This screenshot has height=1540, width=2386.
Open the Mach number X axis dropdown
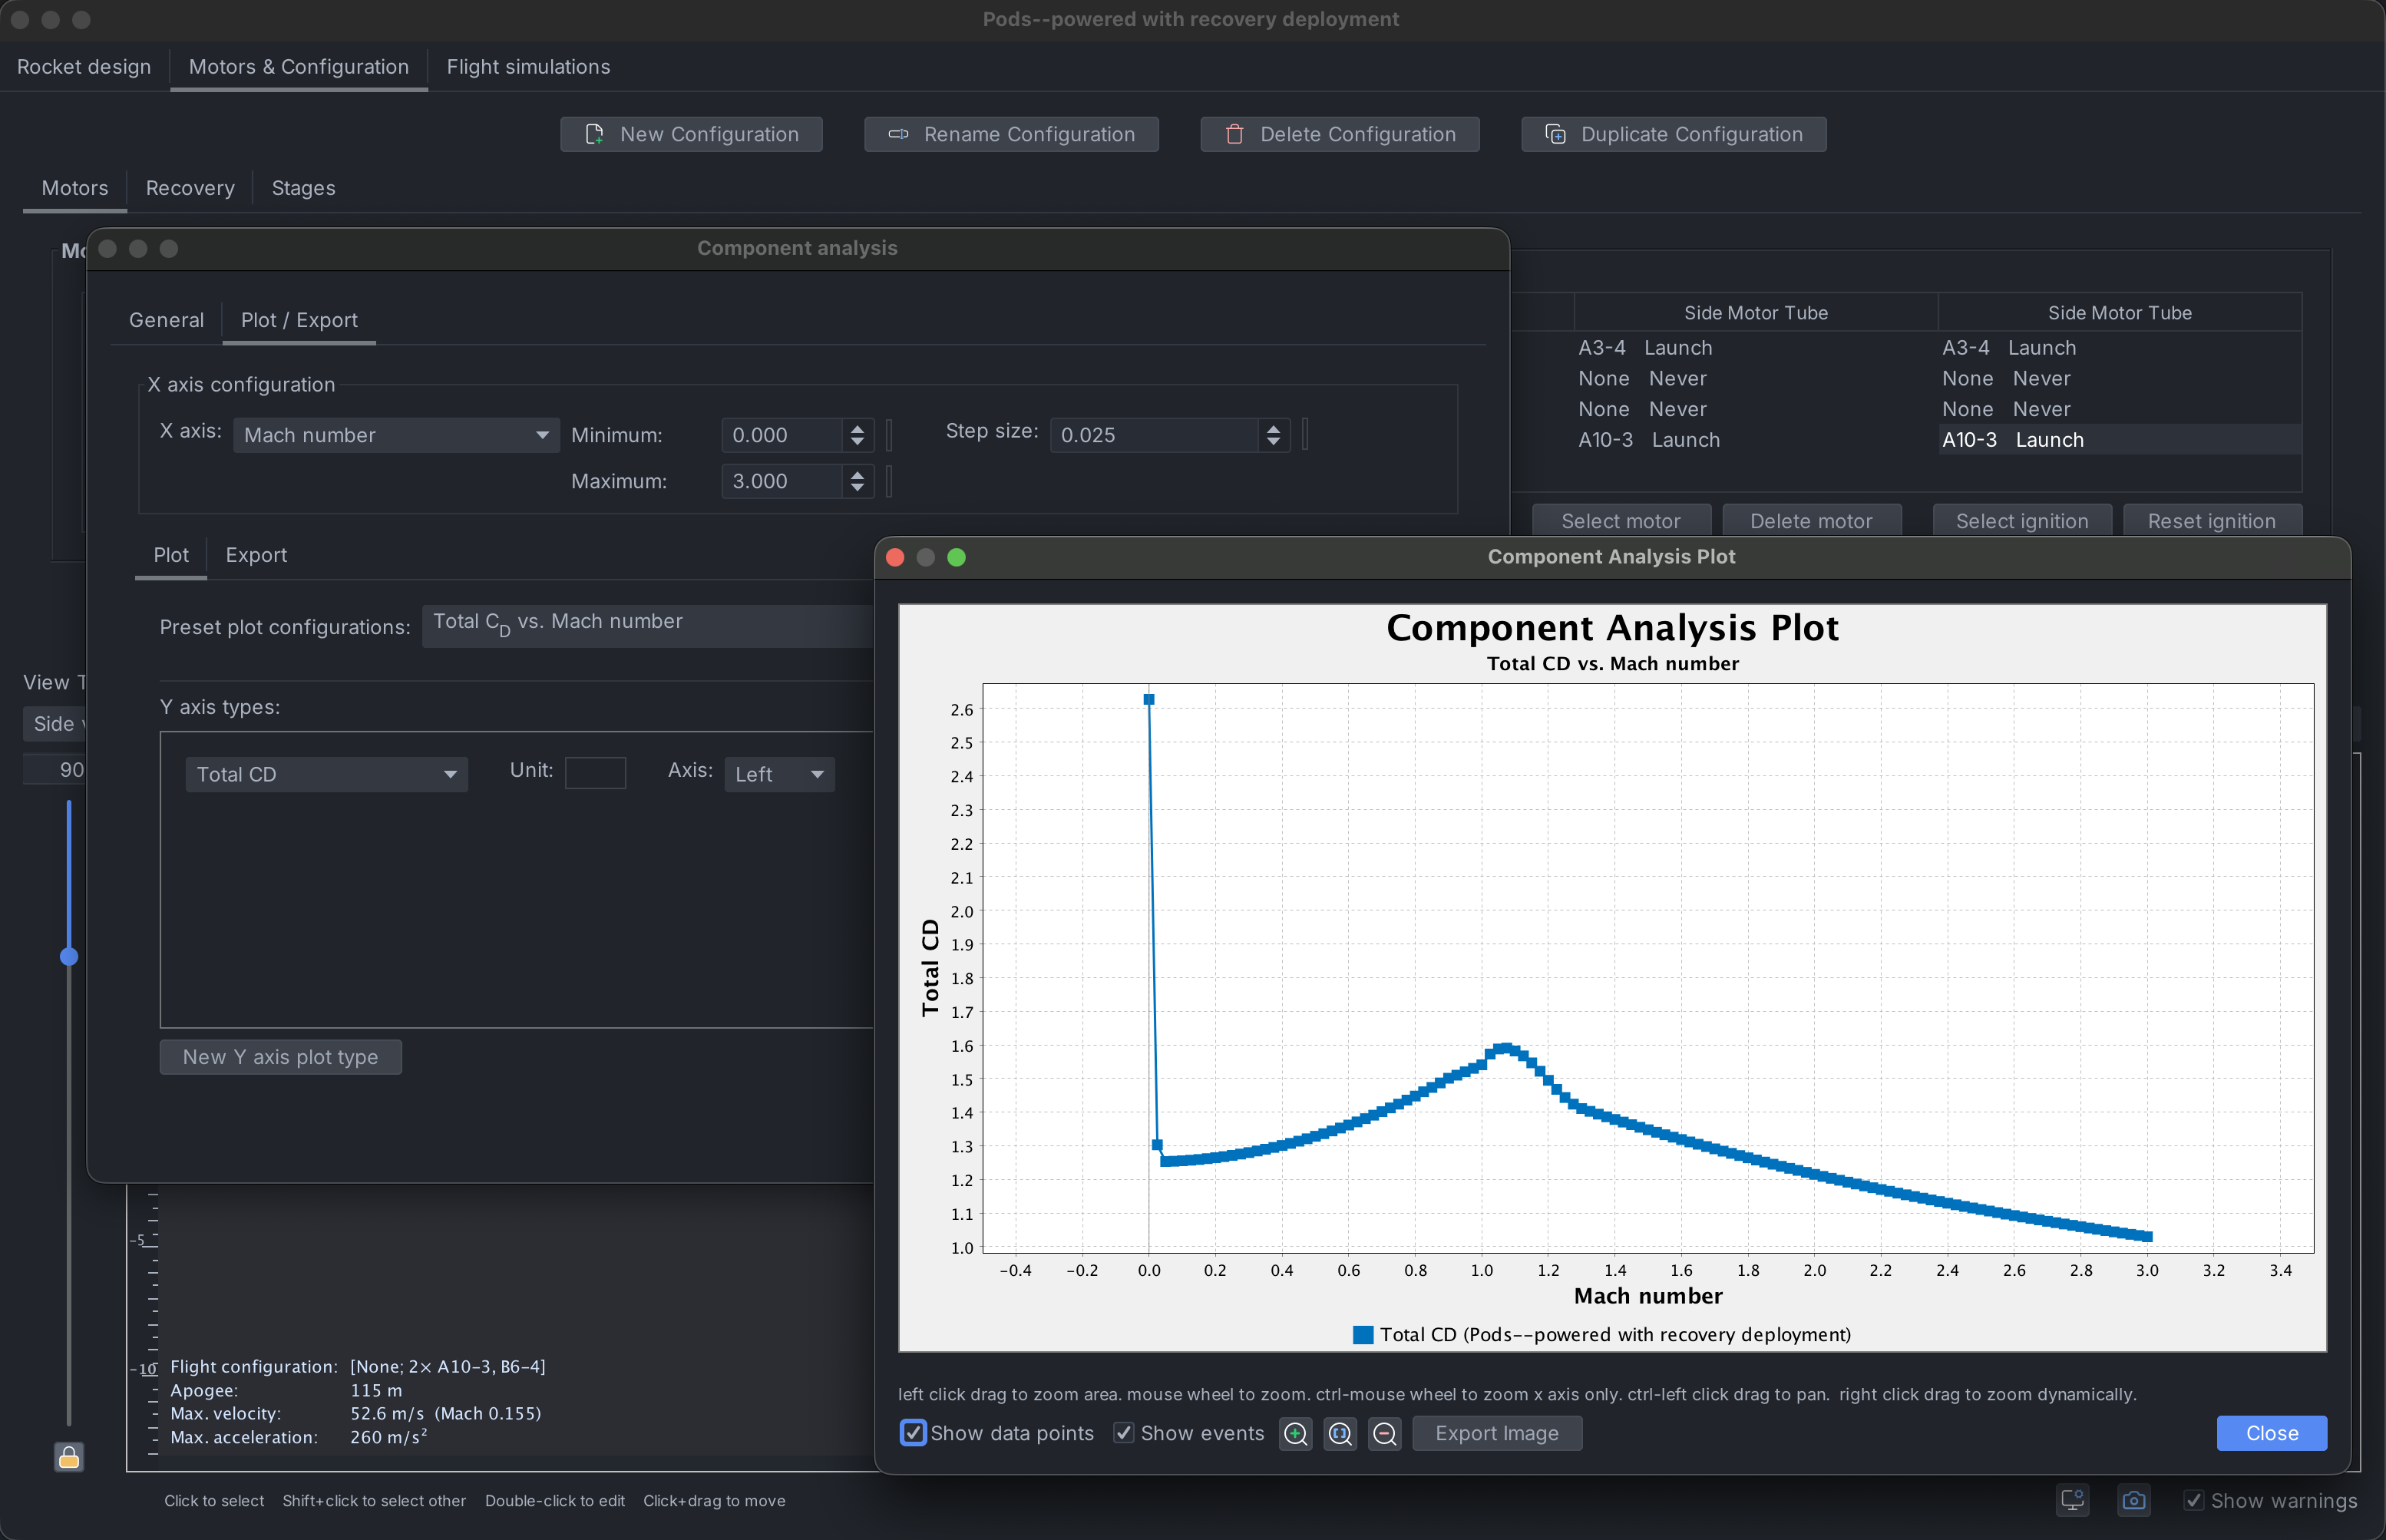click(396, 434)
